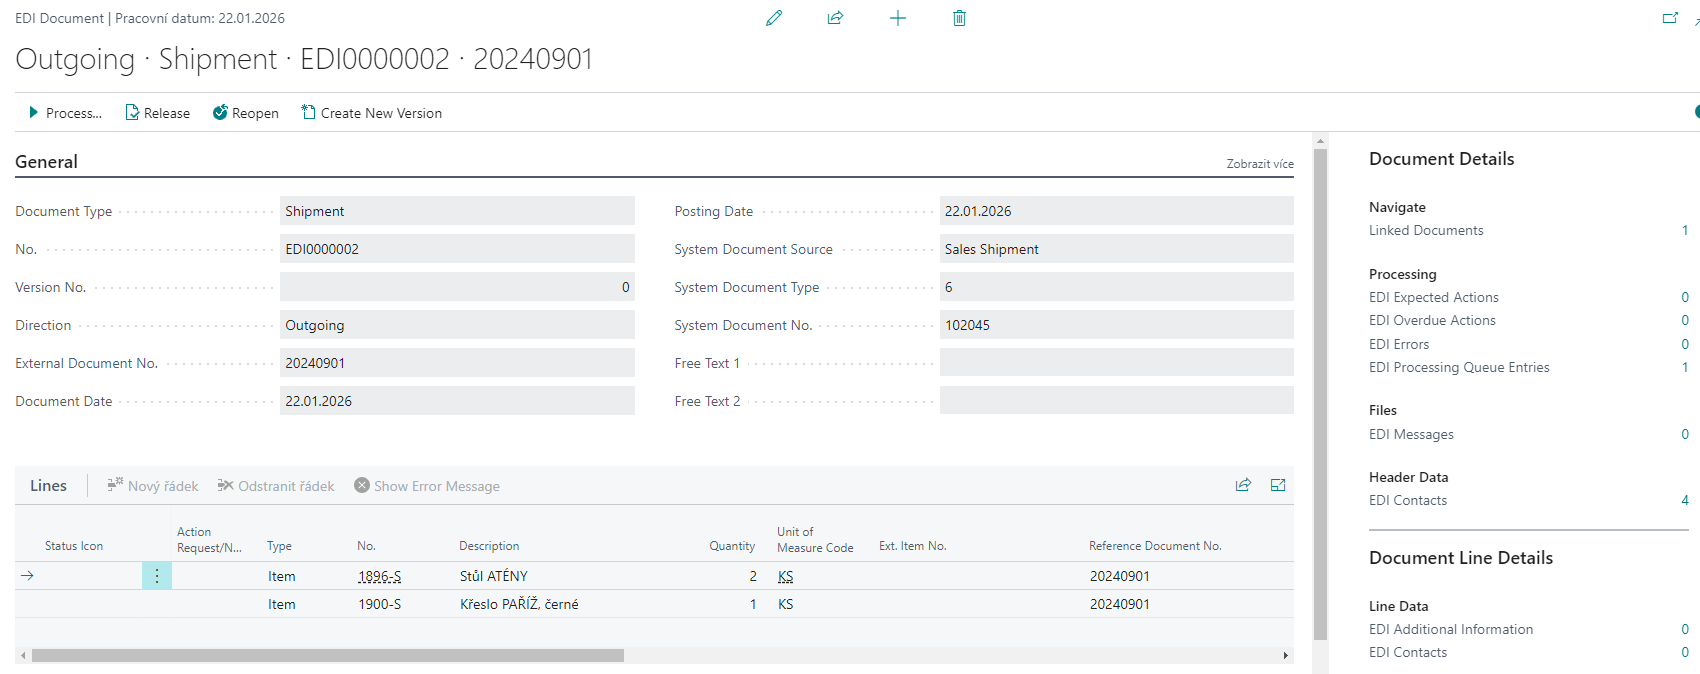
Task: Open Linked Documents in factbox
Action: pyautogui.click(x=1426, y=230)
